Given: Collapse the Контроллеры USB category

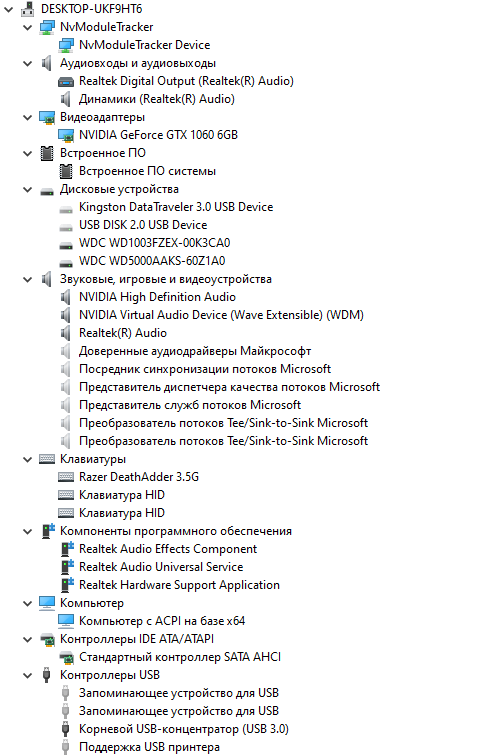Looking at the screenshot, I should 27,676.
